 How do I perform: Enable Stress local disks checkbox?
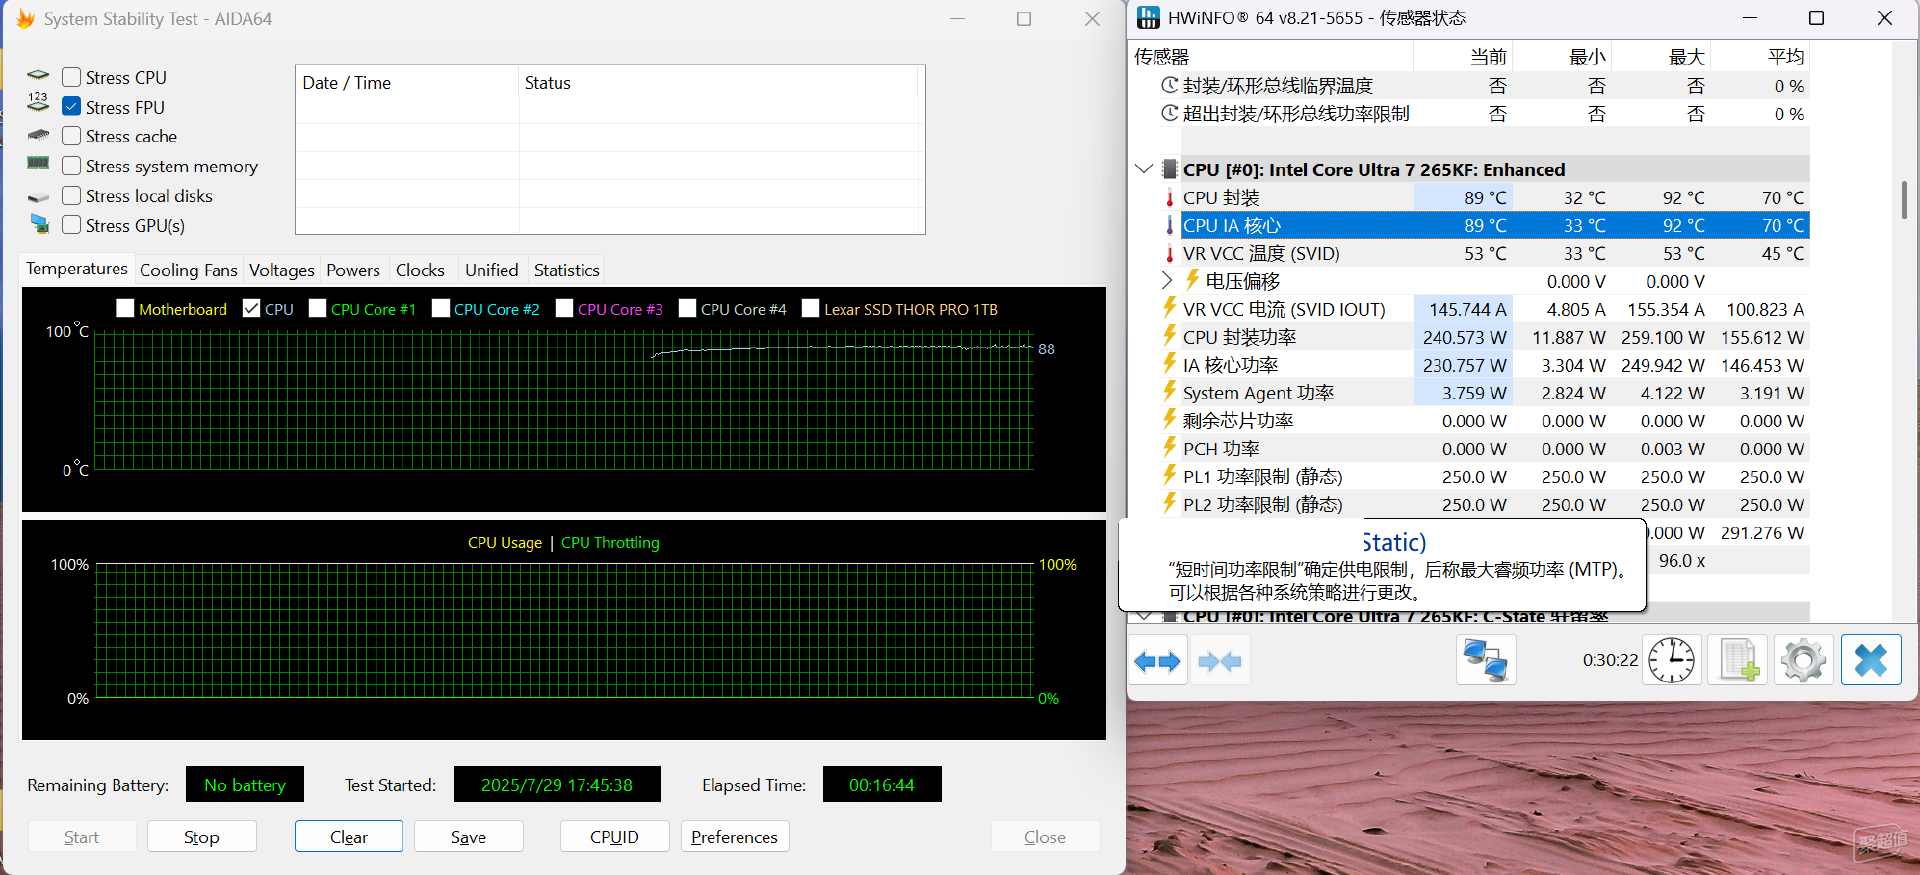tap(71, 196)
